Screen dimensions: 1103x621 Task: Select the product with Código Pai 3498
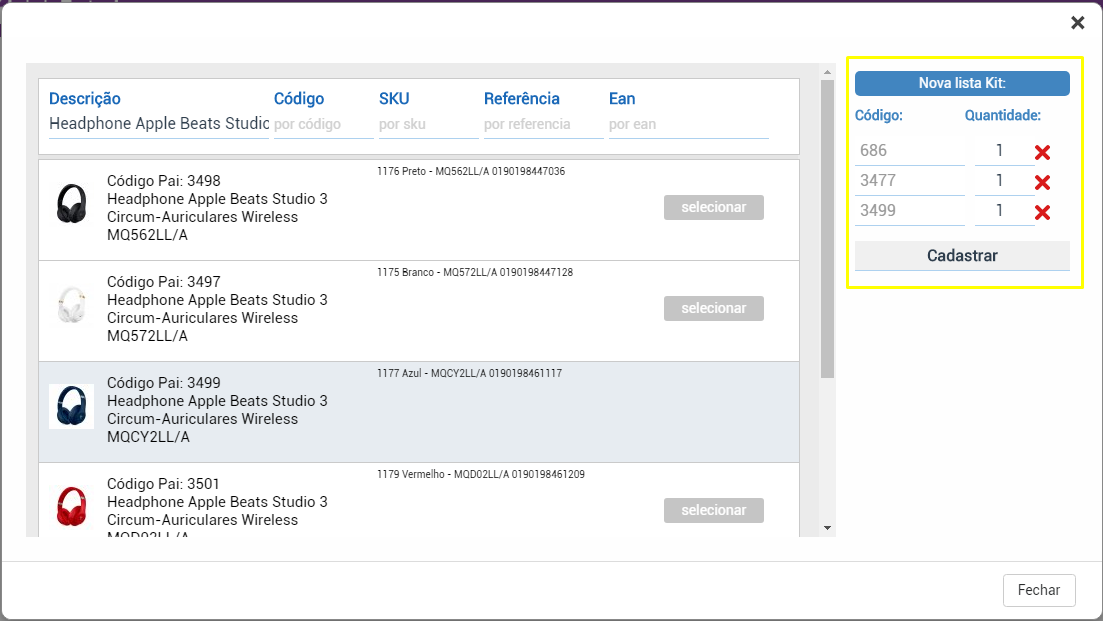click(x=713, y=207)
